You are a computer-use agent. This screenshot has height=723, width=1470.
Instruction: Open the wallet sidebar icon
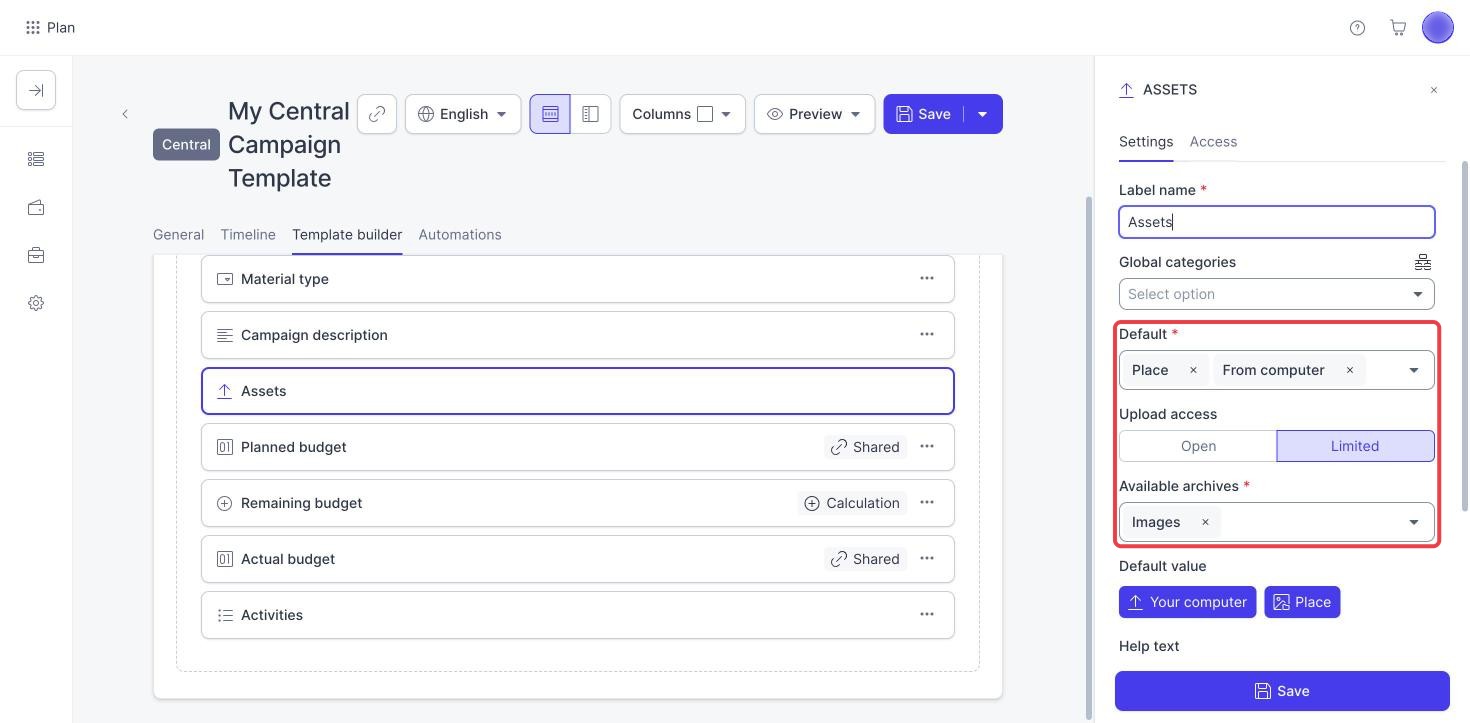pos(36,207)
